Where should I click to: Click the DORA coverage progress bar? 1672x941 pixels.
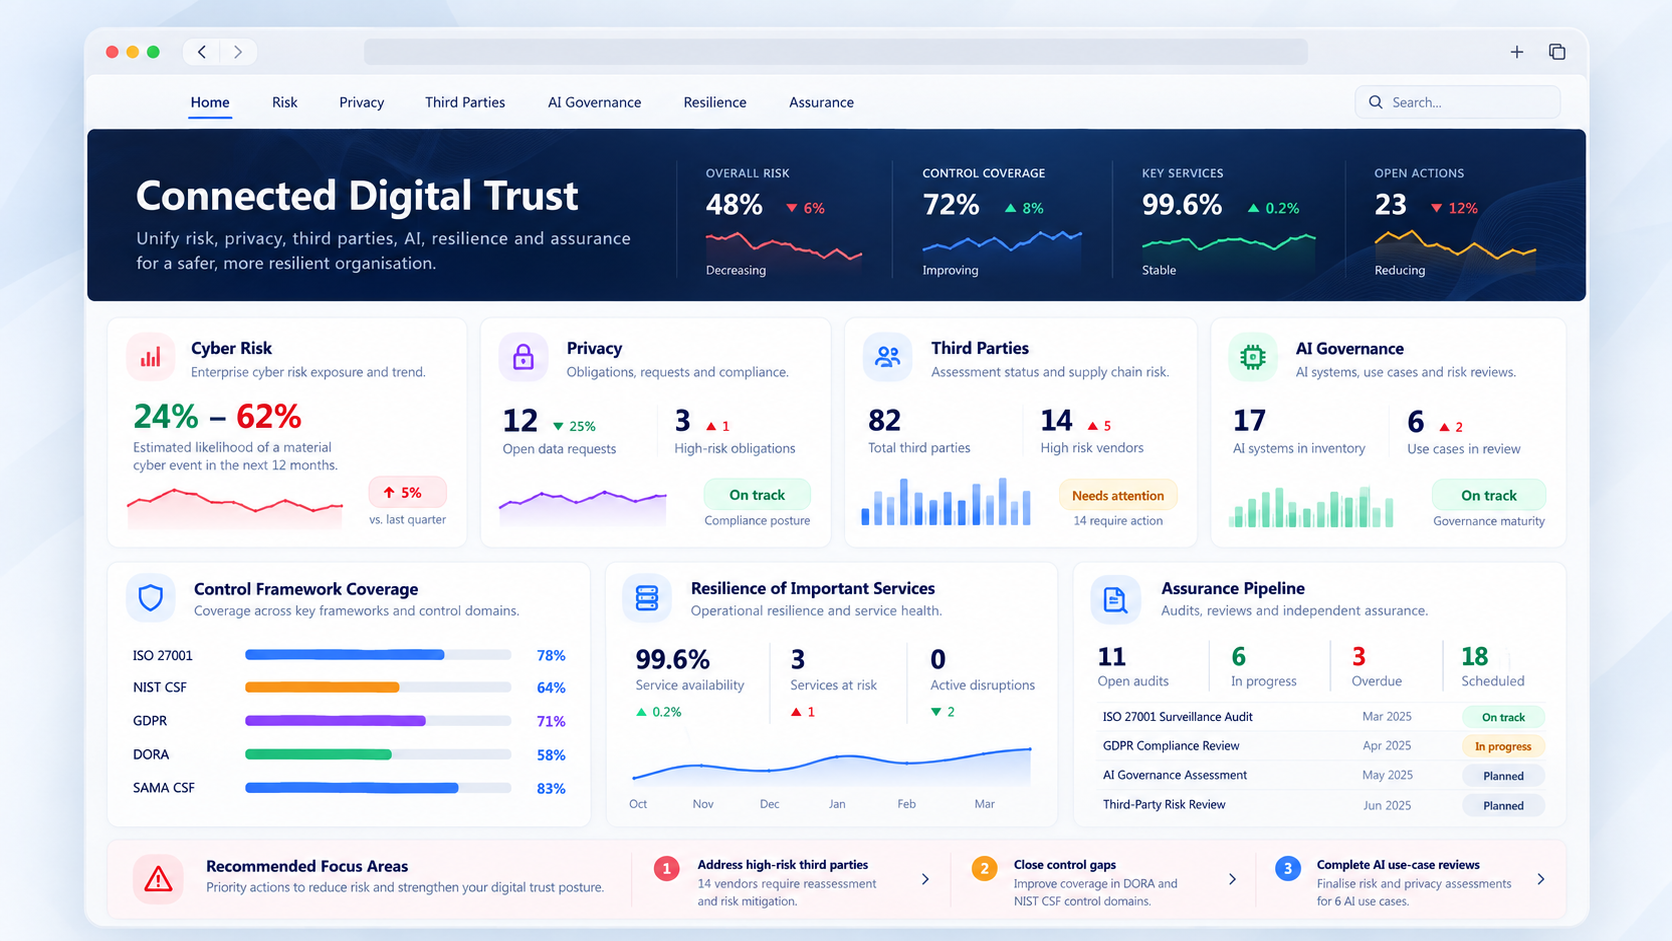tap(378, 754)
